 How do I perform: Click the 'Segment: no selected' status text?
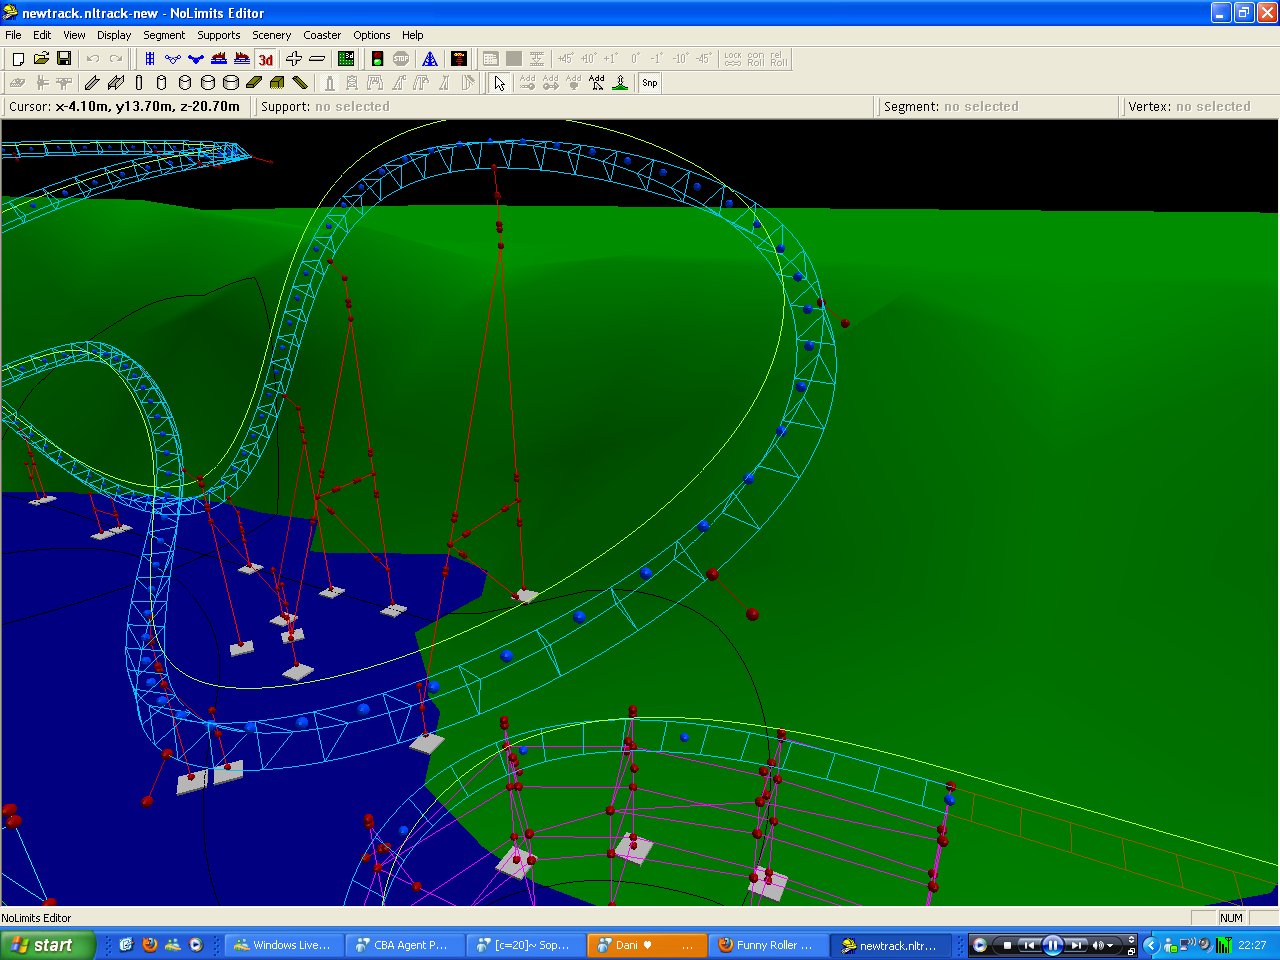coord(951,106)
